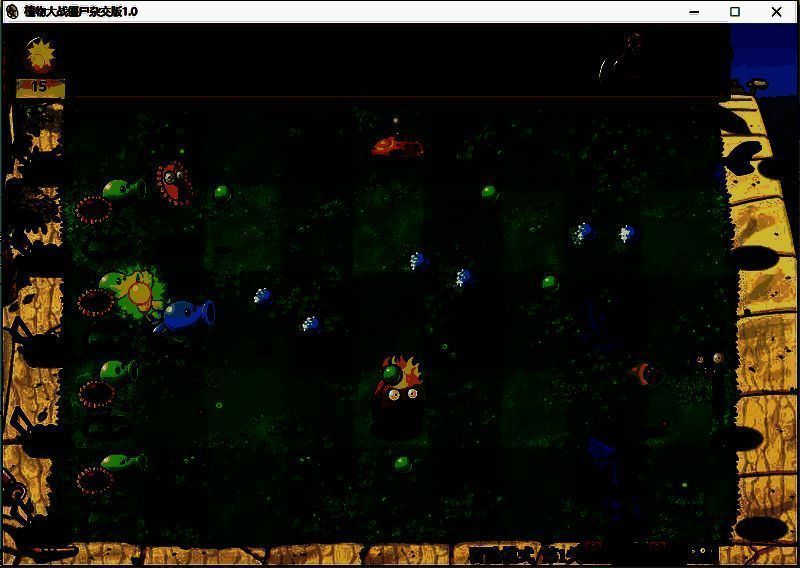Click the window title text in title bar
Screen dimensions: 800x568
[81, 12]
